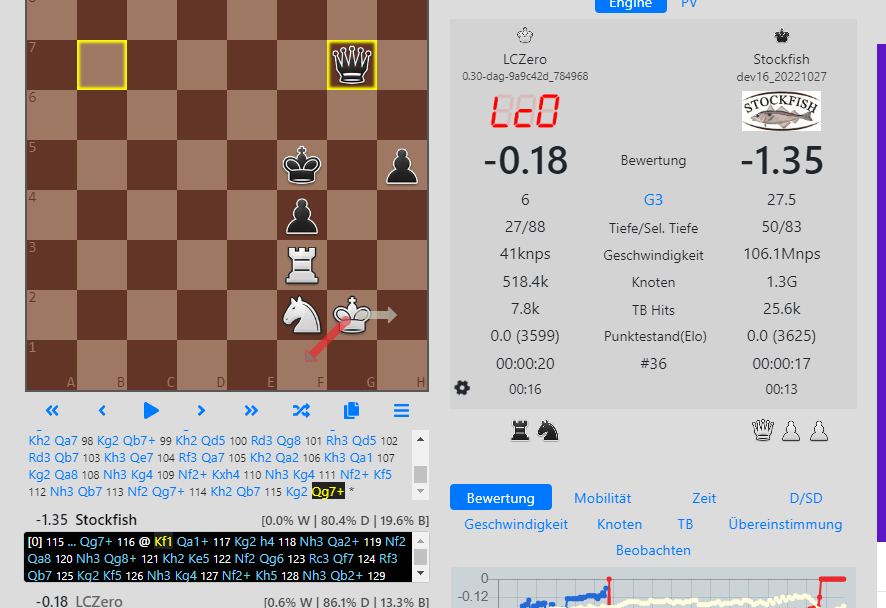Open the Beobachten tab
The width and height of the screenshot is (886, 608).
(x=653, y=550)
